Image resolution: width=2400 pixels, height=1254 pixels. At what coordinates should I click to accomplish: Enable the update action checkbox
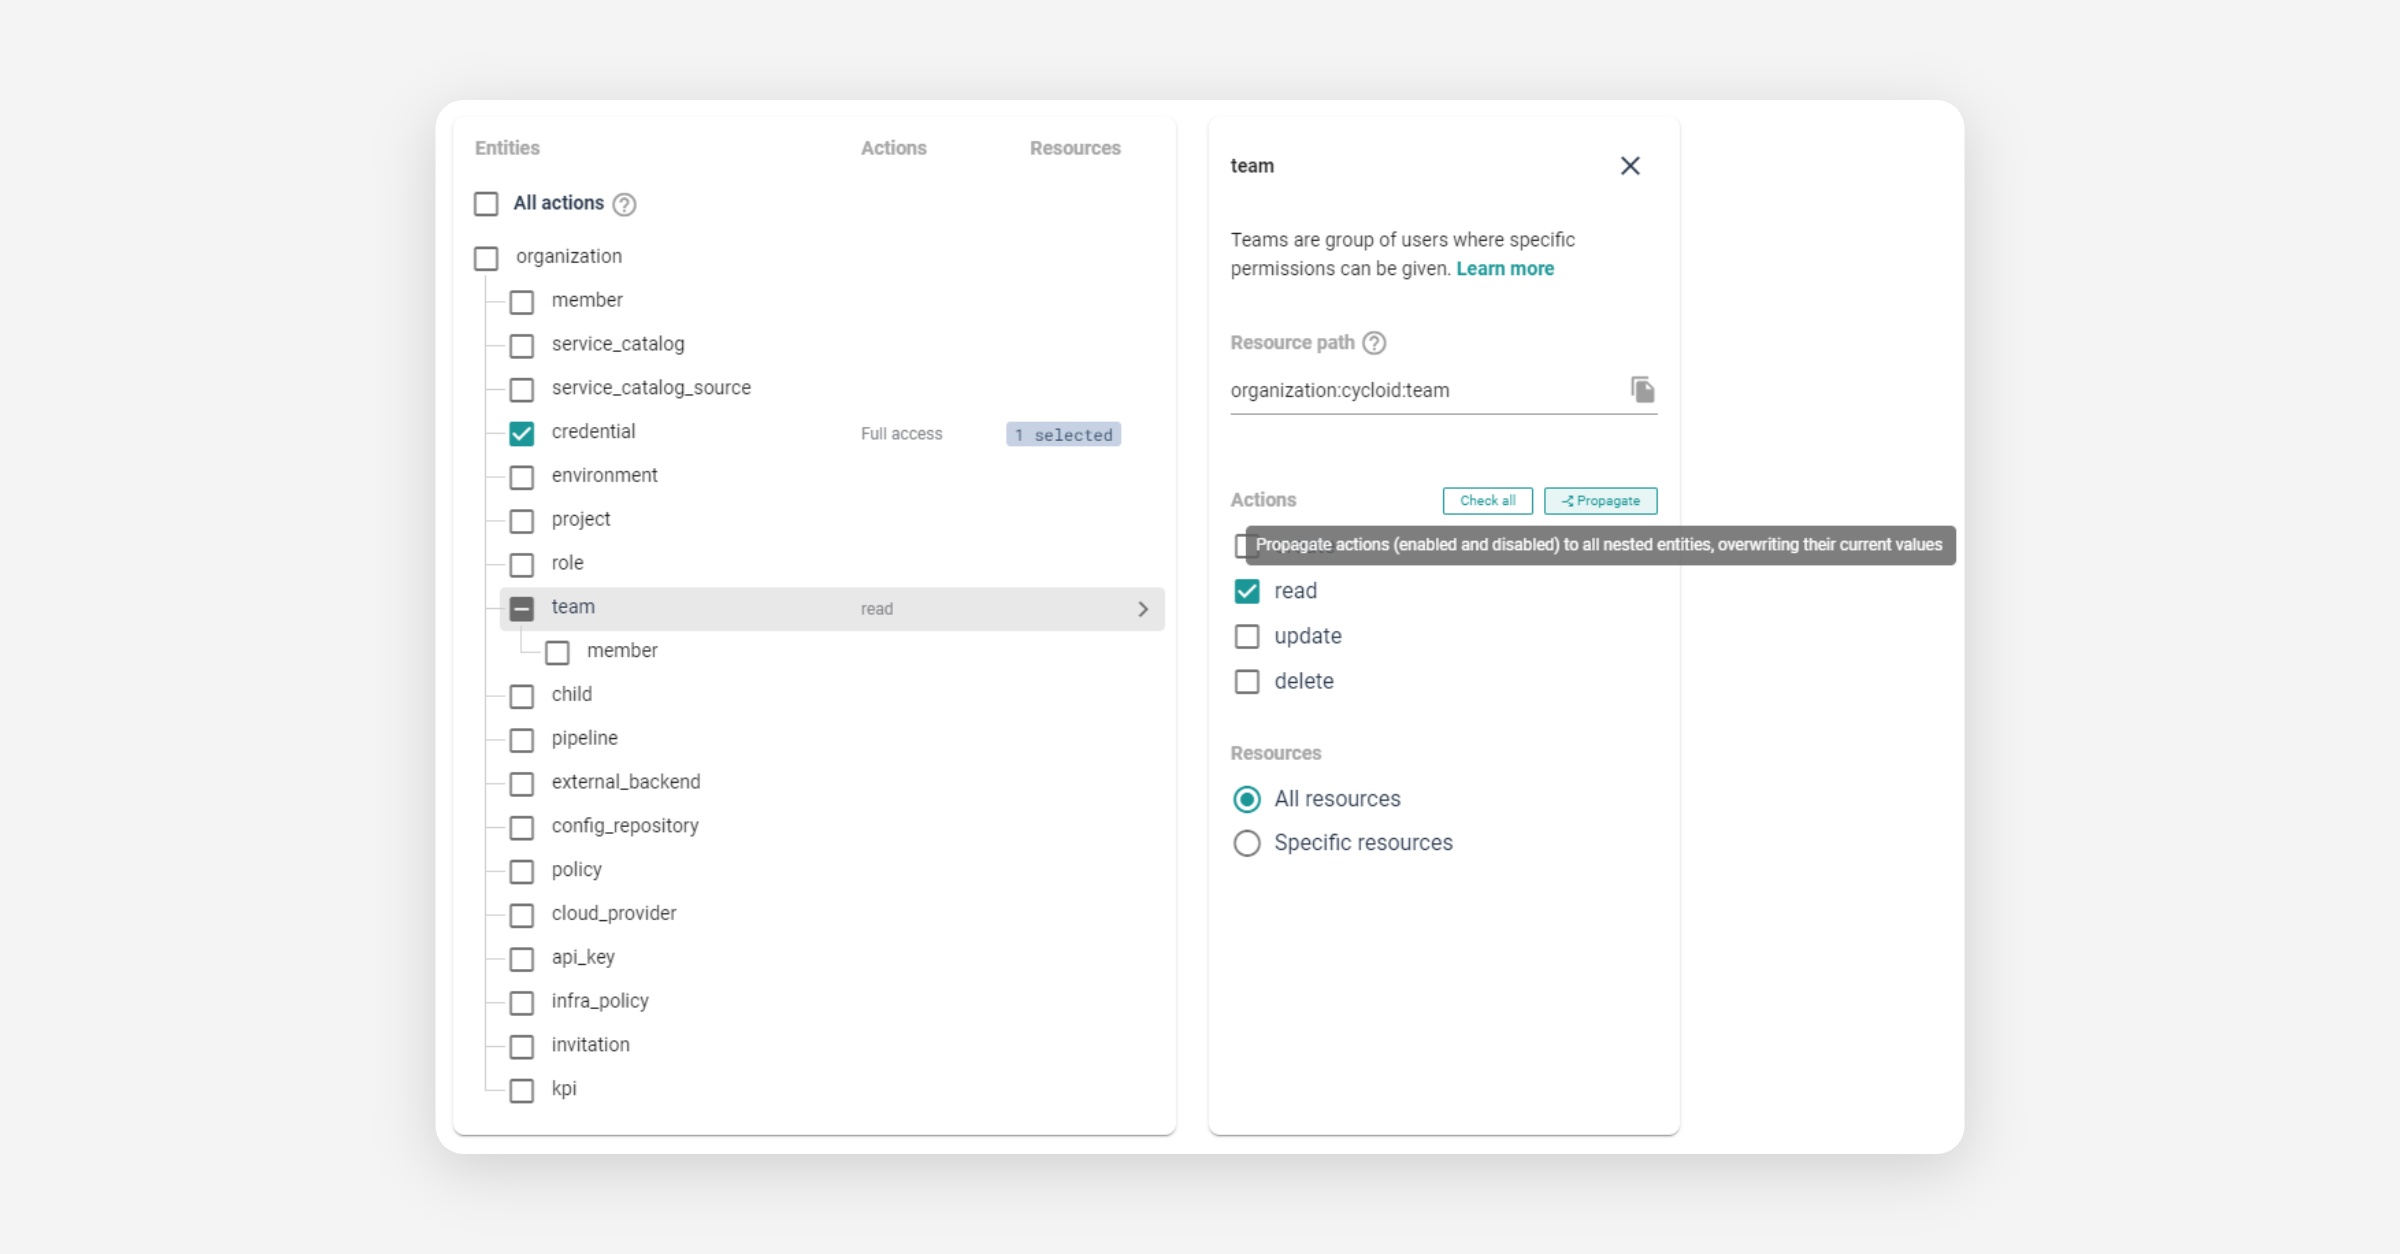pos(1247,637)
